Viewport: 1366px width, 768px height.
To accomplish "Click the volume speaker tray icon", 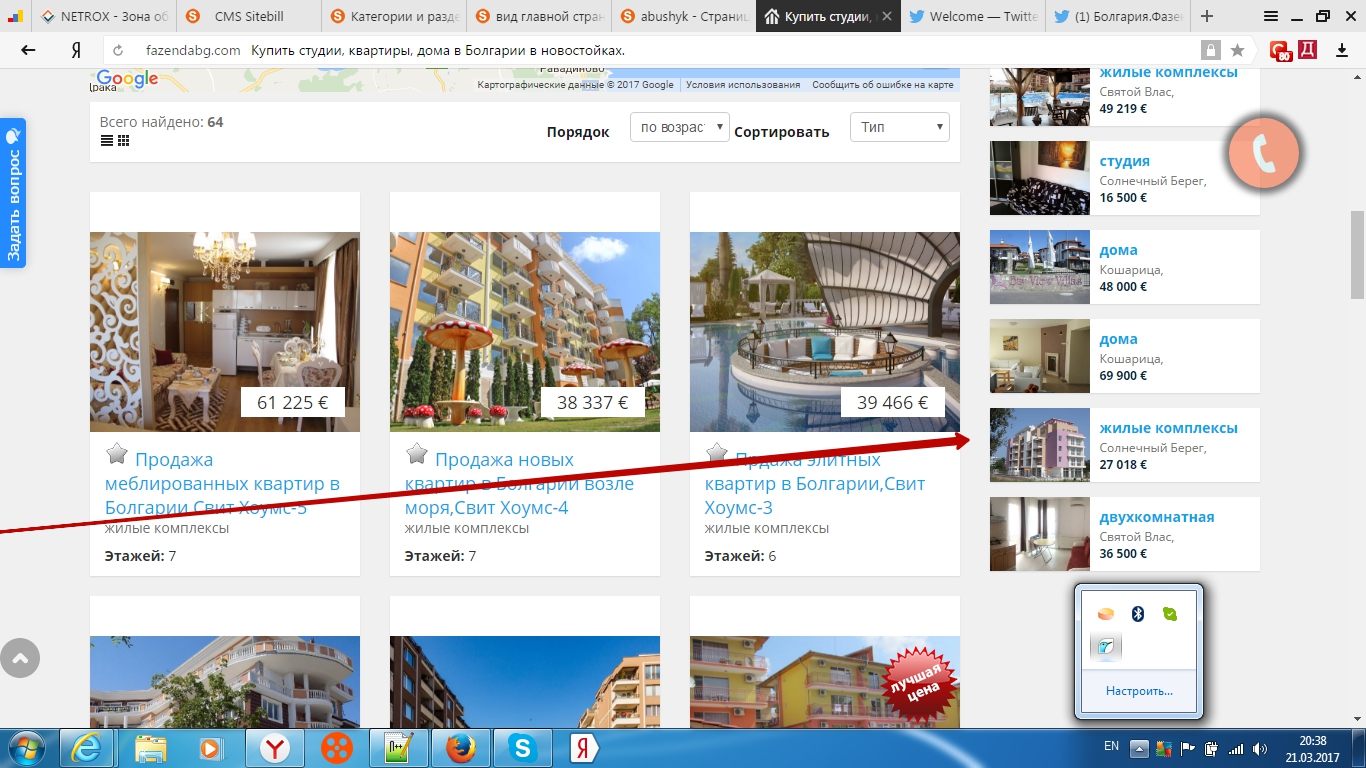I will pos(1259,748).
